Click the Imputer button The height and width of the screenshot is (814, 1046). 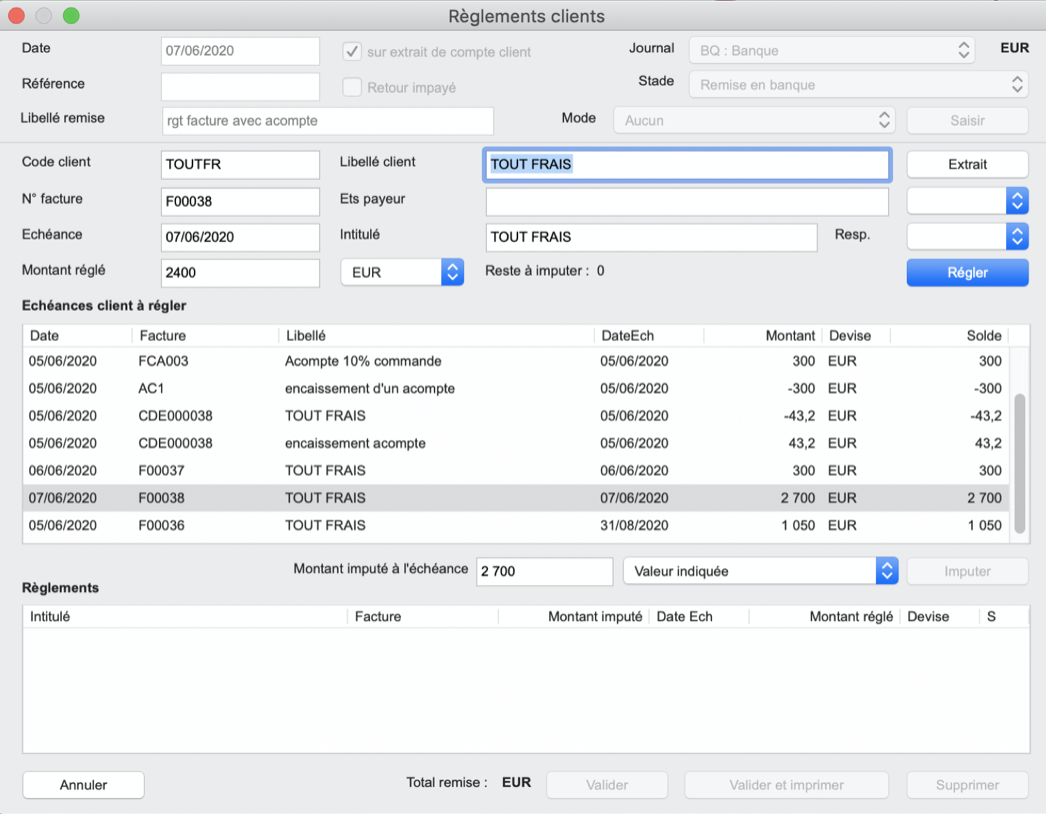coord(967,571)
